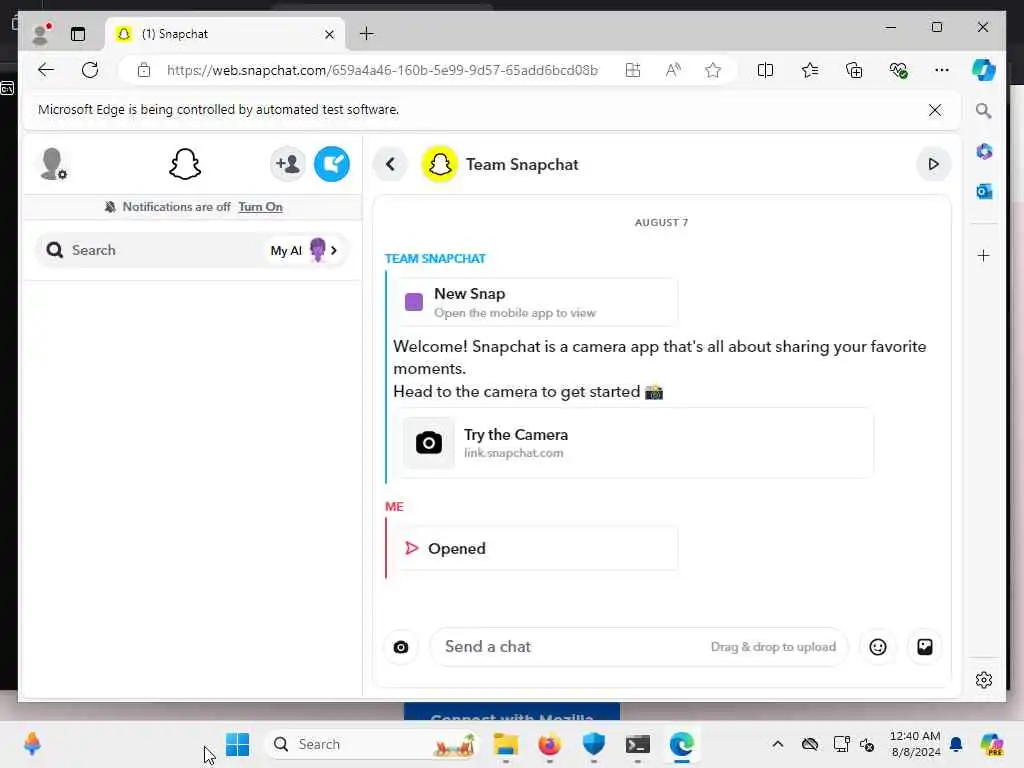
Task: Open the Windows Start menu
Action: click(x=238, y=744)
